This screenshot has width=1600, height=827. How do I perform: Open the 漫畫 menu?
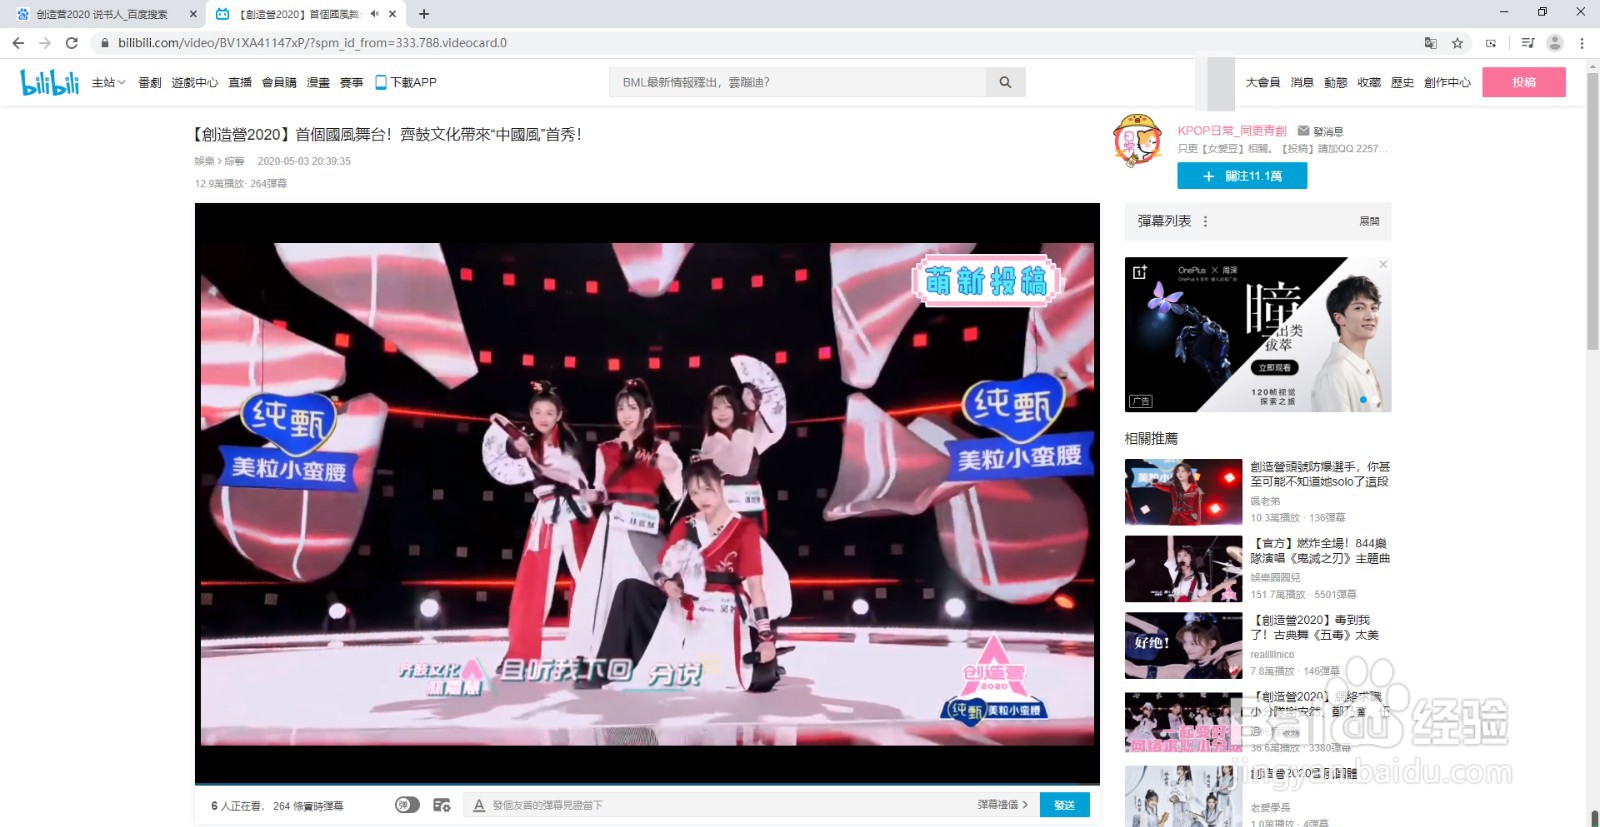pyautogui.click(x=318, y=82)
